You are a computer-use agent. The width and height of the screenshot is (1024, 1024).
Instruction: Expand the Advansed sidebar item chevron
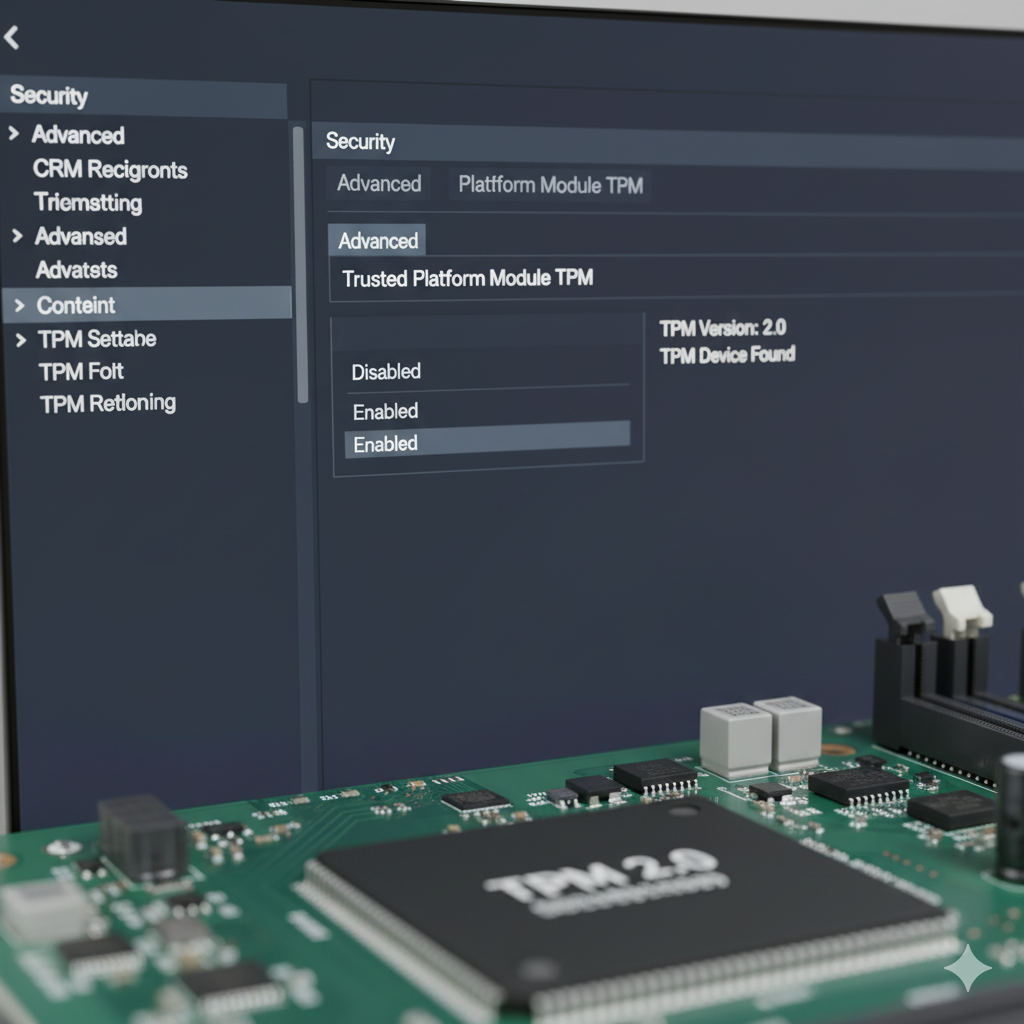tap(17, 236)
